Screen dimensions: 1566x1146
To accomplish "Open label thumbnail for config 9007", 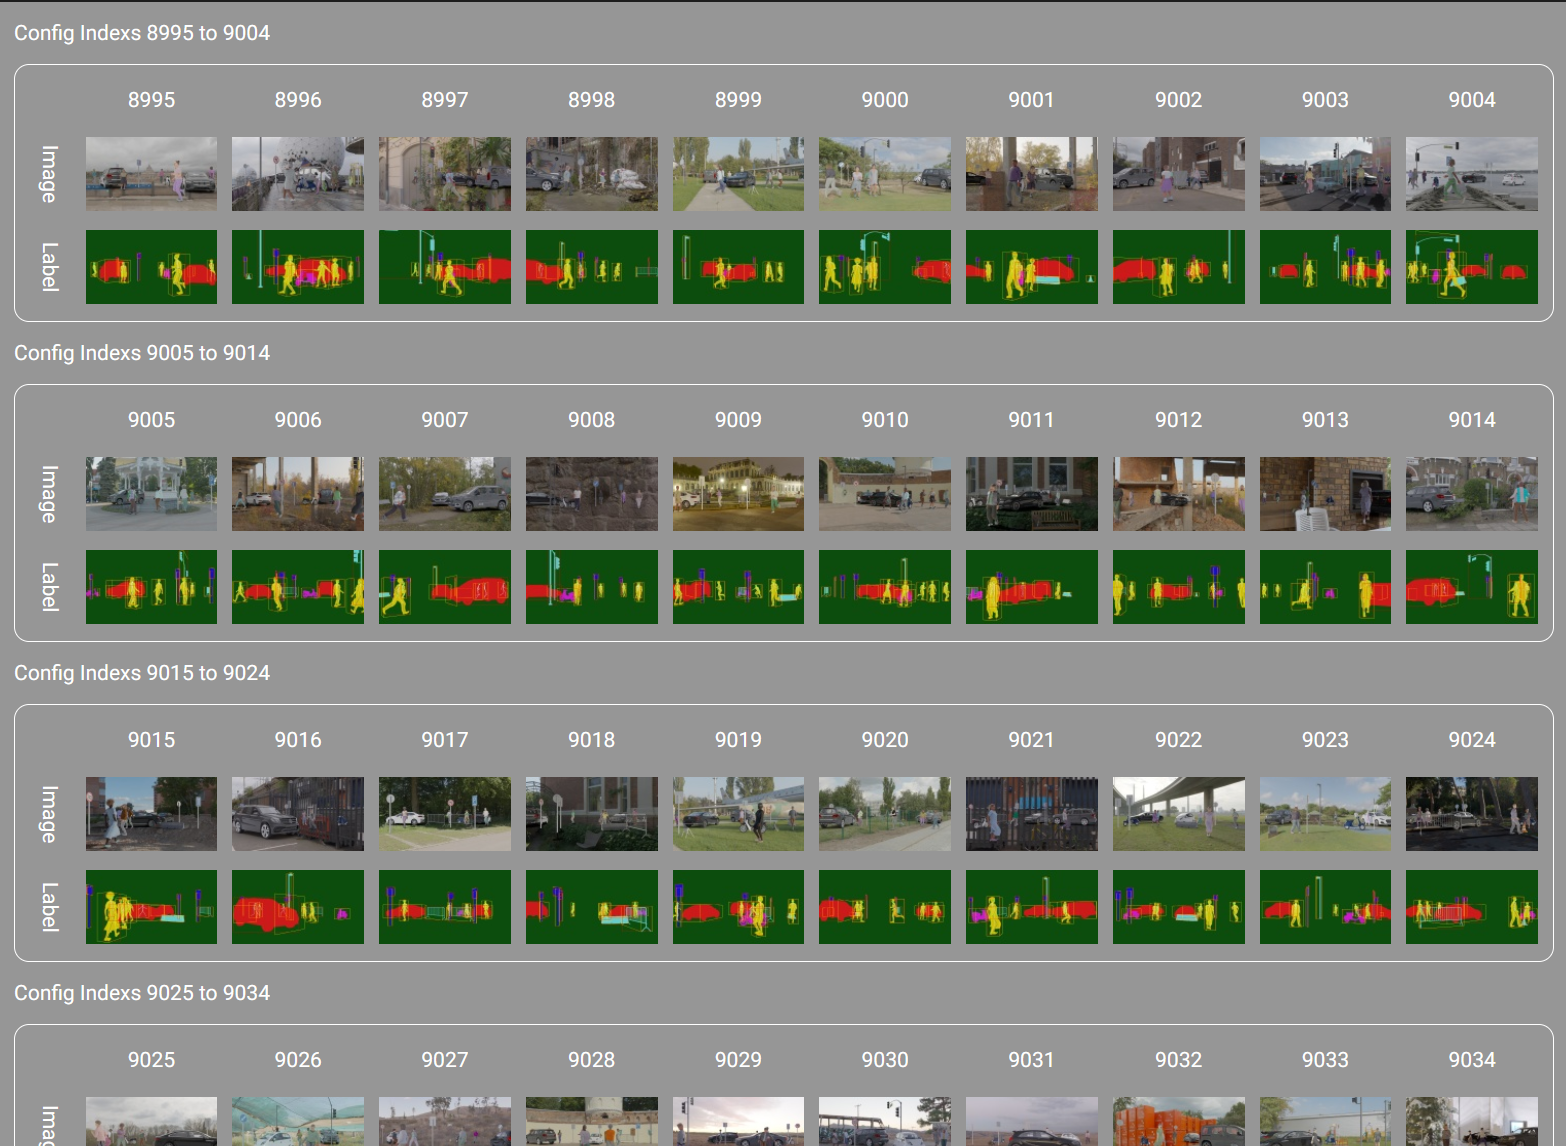I will pos(445,587).
